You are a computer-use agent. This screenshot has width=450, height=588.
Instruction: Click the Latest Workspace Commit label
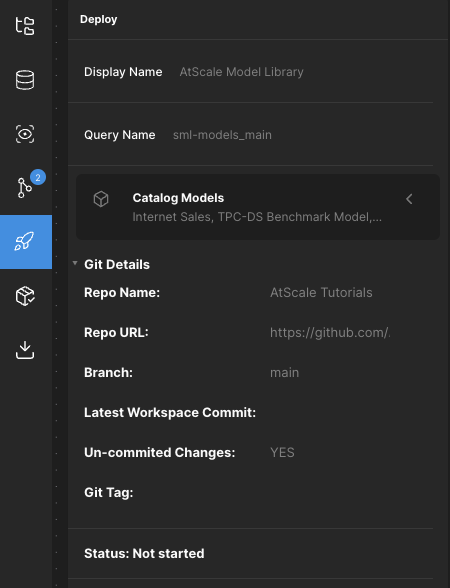tap(170, 412)
